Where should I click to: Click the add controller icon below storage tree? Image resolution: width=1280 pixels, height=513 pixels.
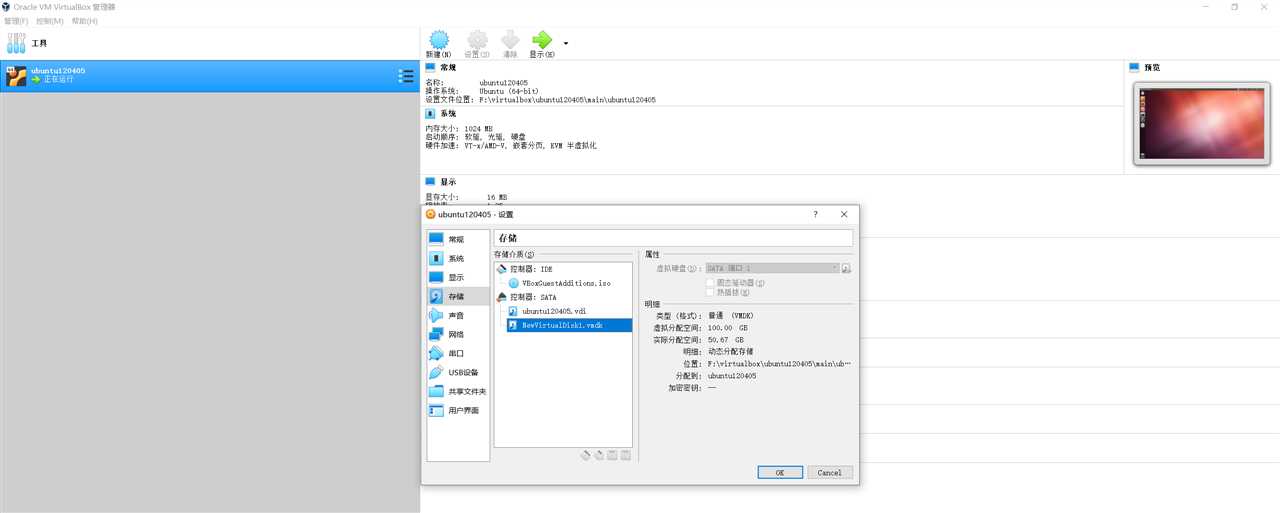[x=586, y=455]
